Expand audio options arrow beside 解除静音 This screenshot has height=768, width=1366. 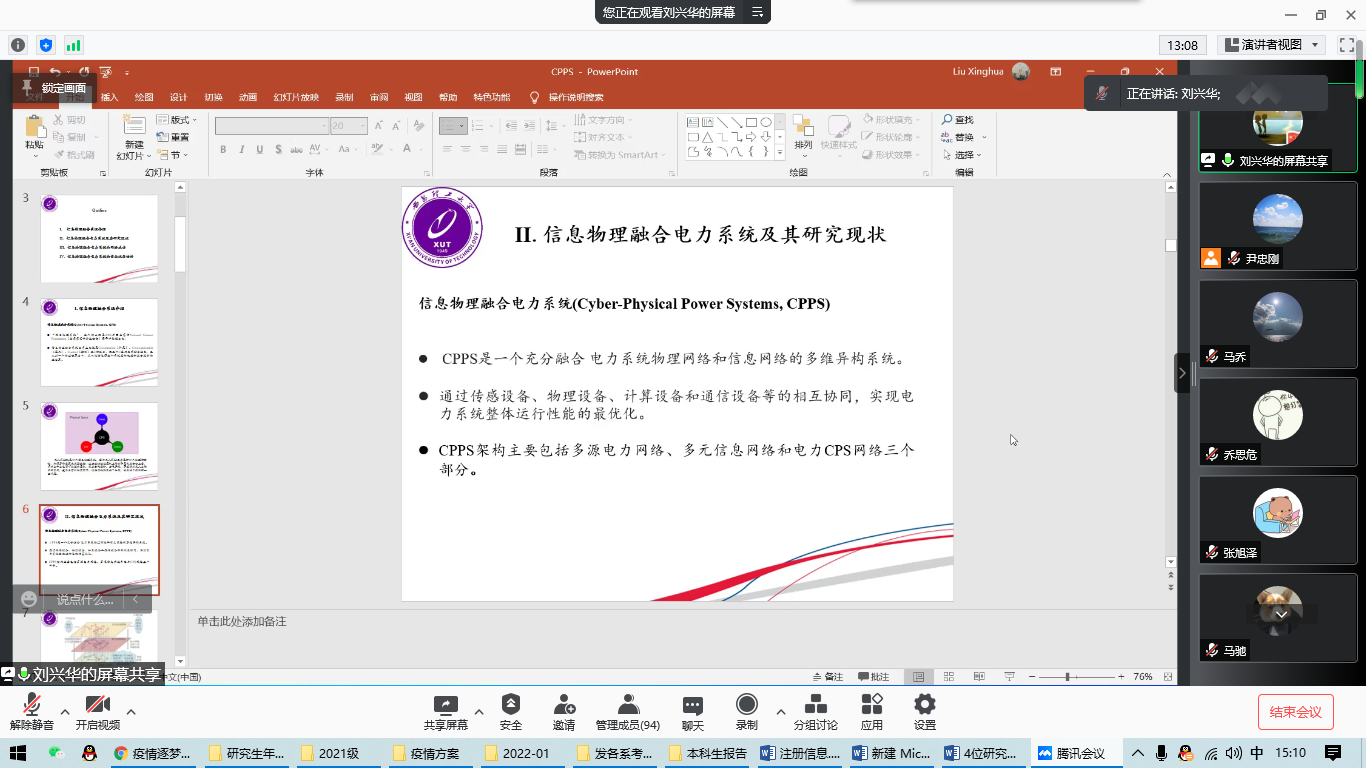click(65, 712)
